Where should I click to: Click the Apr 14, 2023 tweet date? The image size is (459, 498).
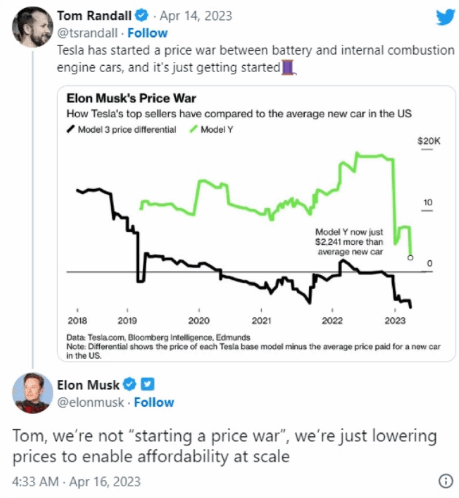click(x=196, y=16)
